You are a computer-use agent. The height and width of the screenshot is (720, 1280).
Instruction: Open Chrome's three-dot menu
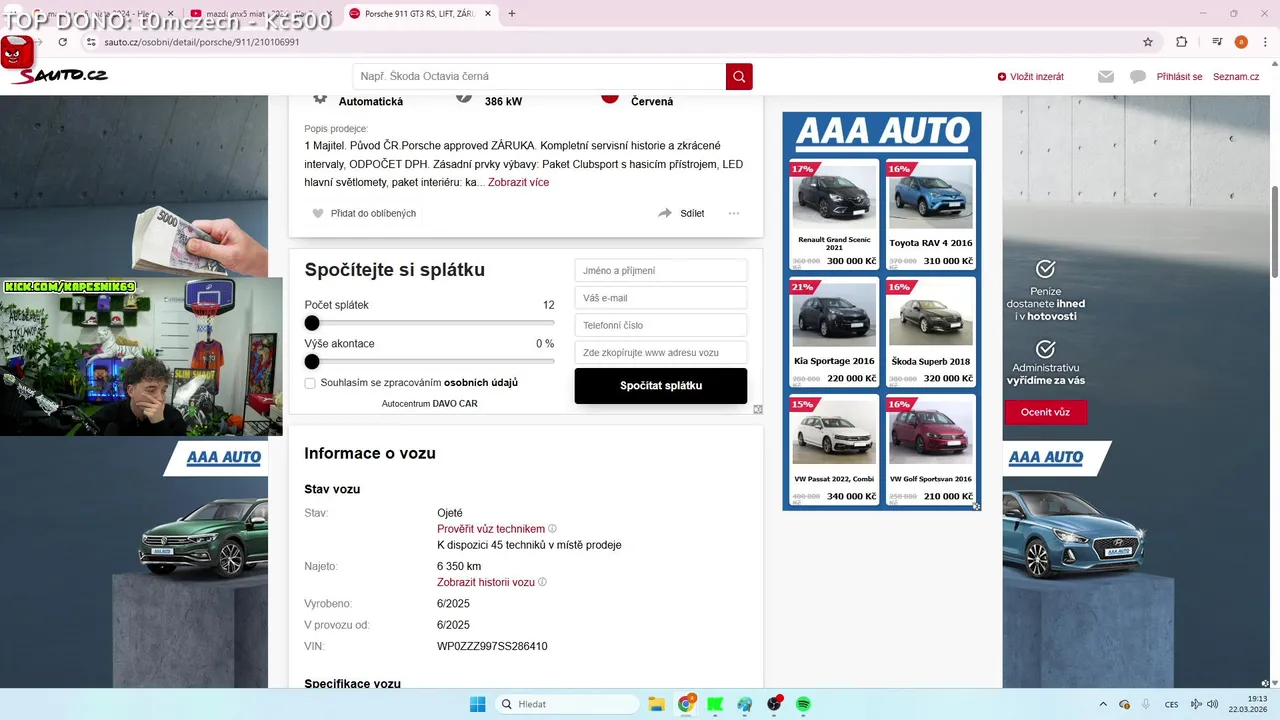(x=1263, y=42)
